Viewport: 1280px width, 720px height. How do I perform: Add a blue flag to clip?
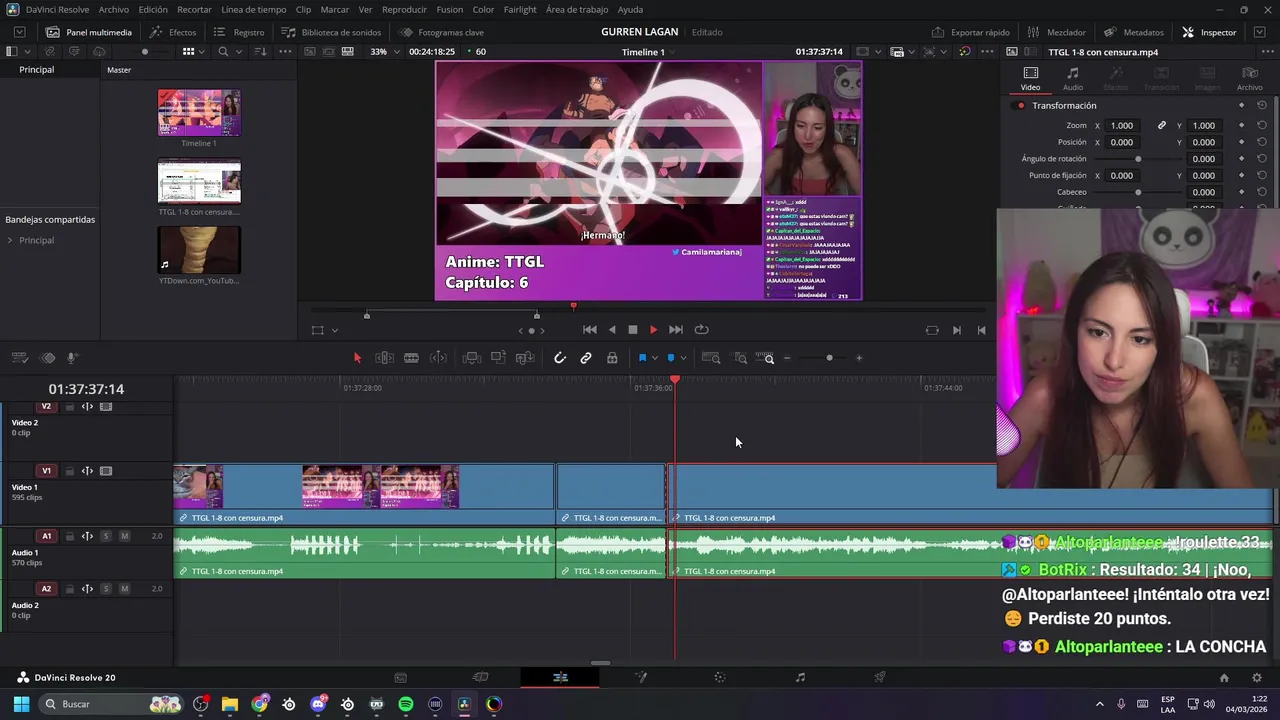[x=642, y=358]
